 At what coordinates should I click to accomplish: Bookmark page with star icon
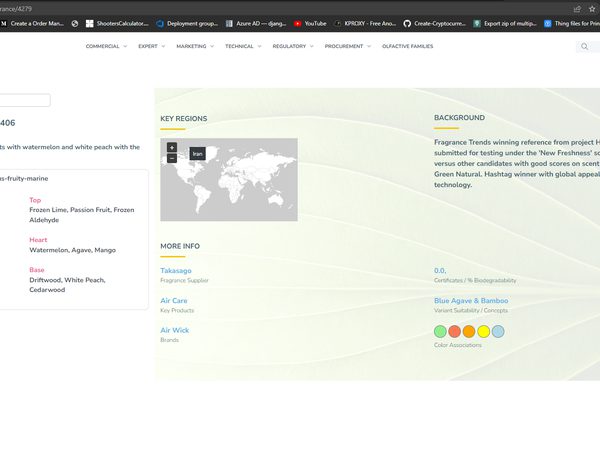[592, 8]
